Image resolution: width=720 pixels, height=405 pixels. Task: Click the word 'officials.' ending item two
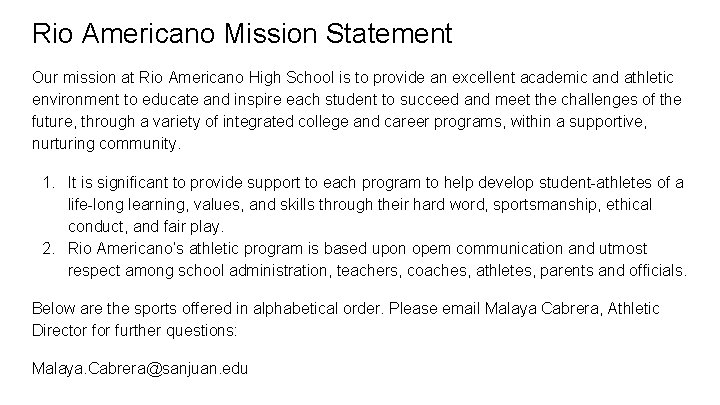tap(655, 270)
